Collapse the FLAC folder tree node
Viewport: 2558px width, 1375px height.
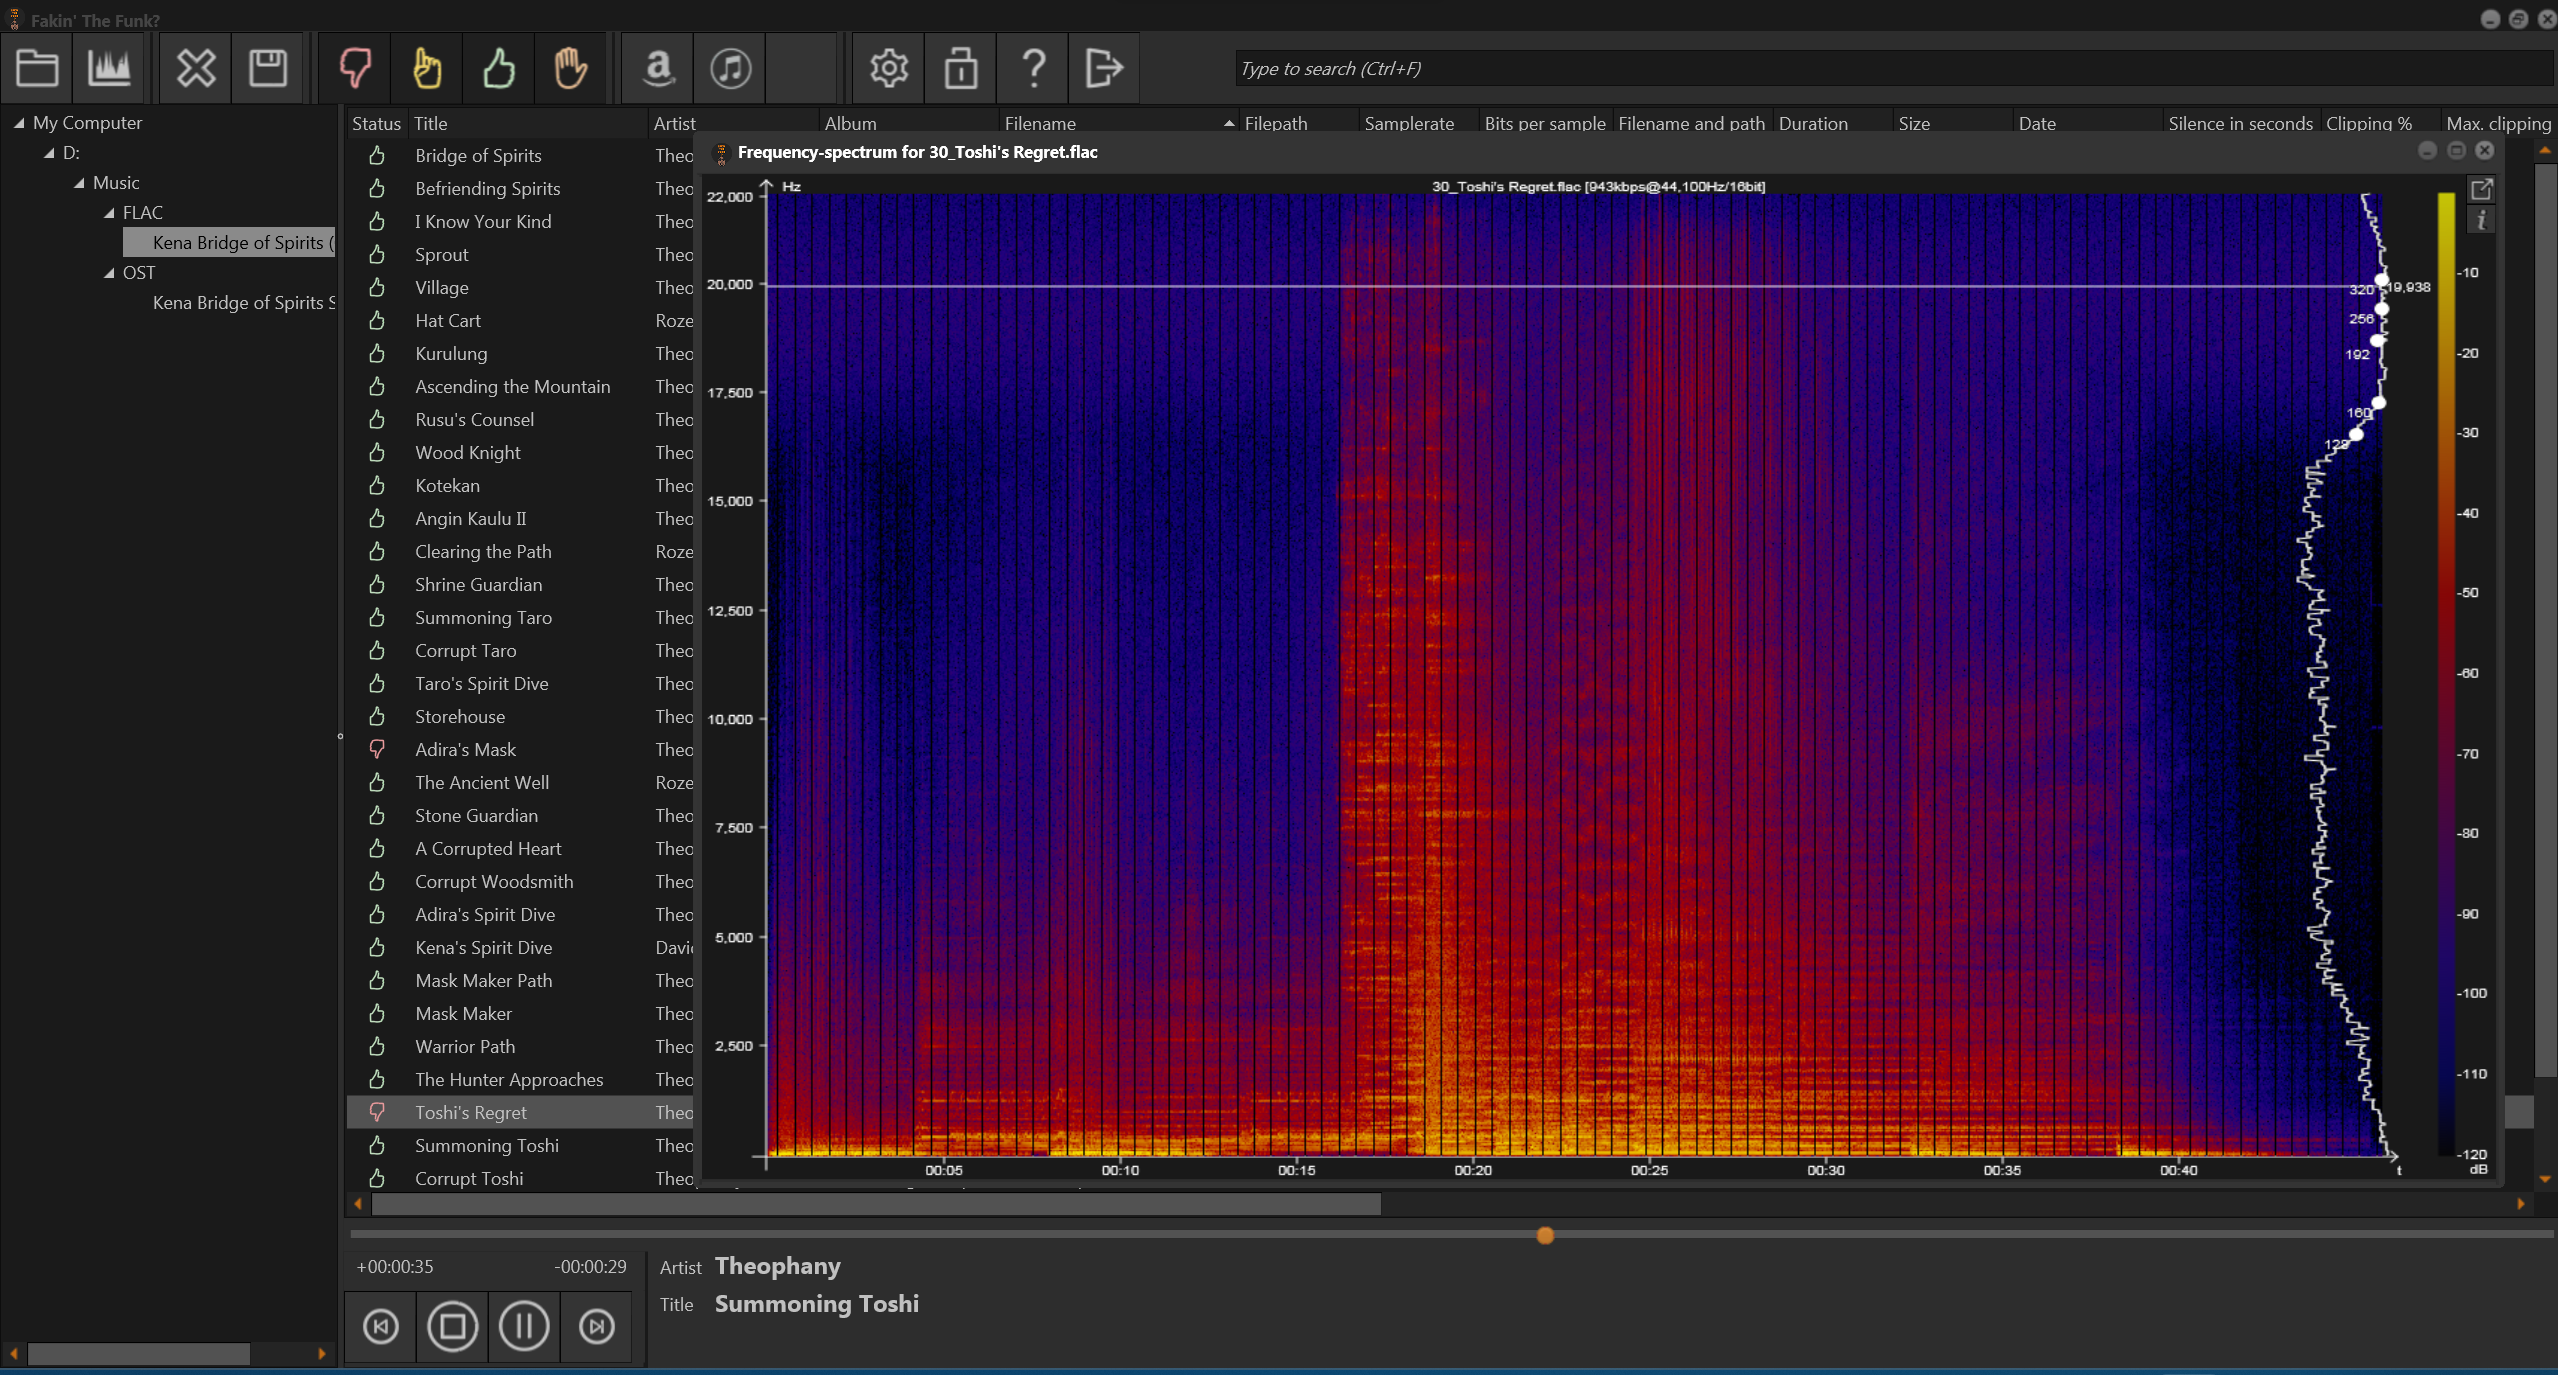click(x=110, y=213)
